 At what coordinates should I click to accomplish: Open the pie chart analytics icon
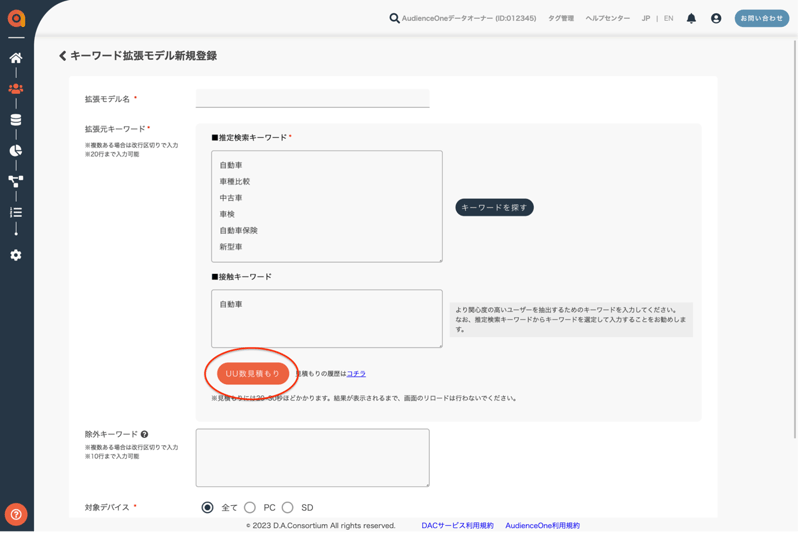click(x=16, y=151)
